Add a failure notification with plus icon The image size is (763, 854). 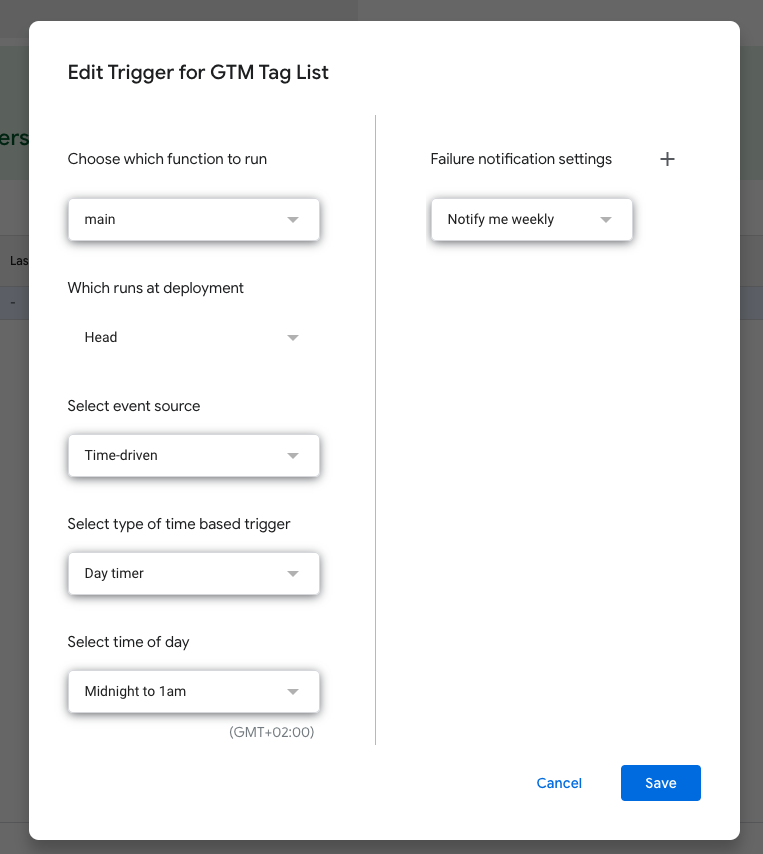(x=668, y=159)
